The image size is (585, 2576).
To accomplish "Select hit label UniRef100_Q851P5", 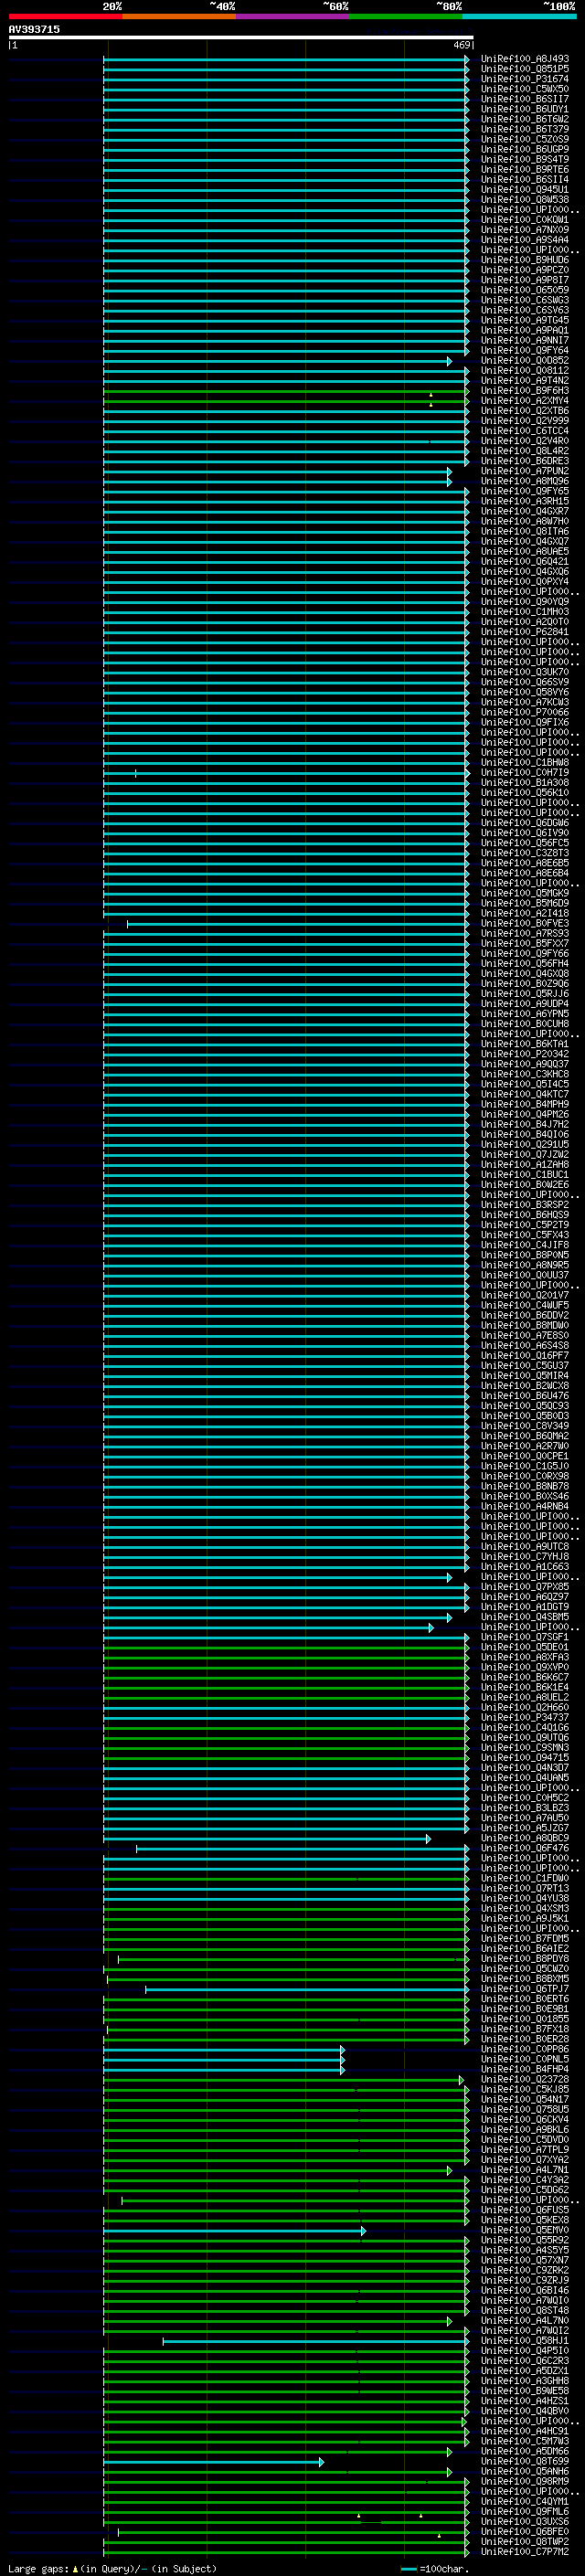I will point(525,69).
